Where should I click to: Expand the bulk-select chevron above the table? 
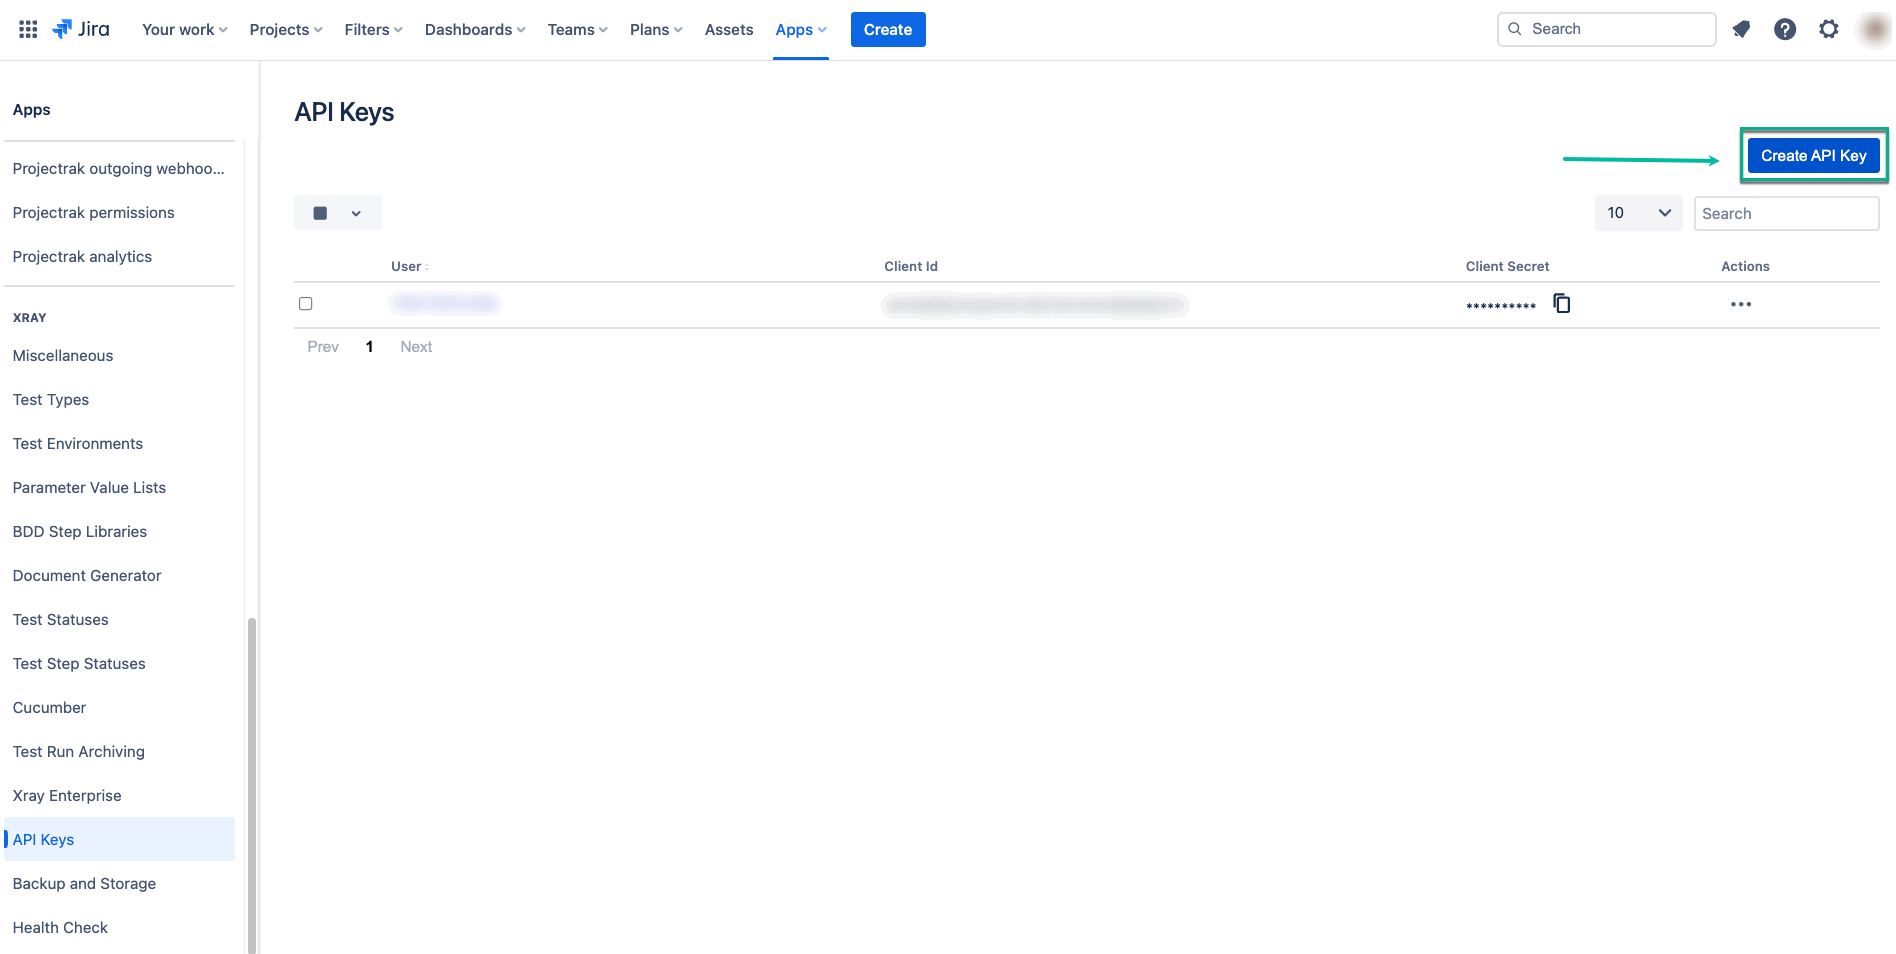(355, 213)
